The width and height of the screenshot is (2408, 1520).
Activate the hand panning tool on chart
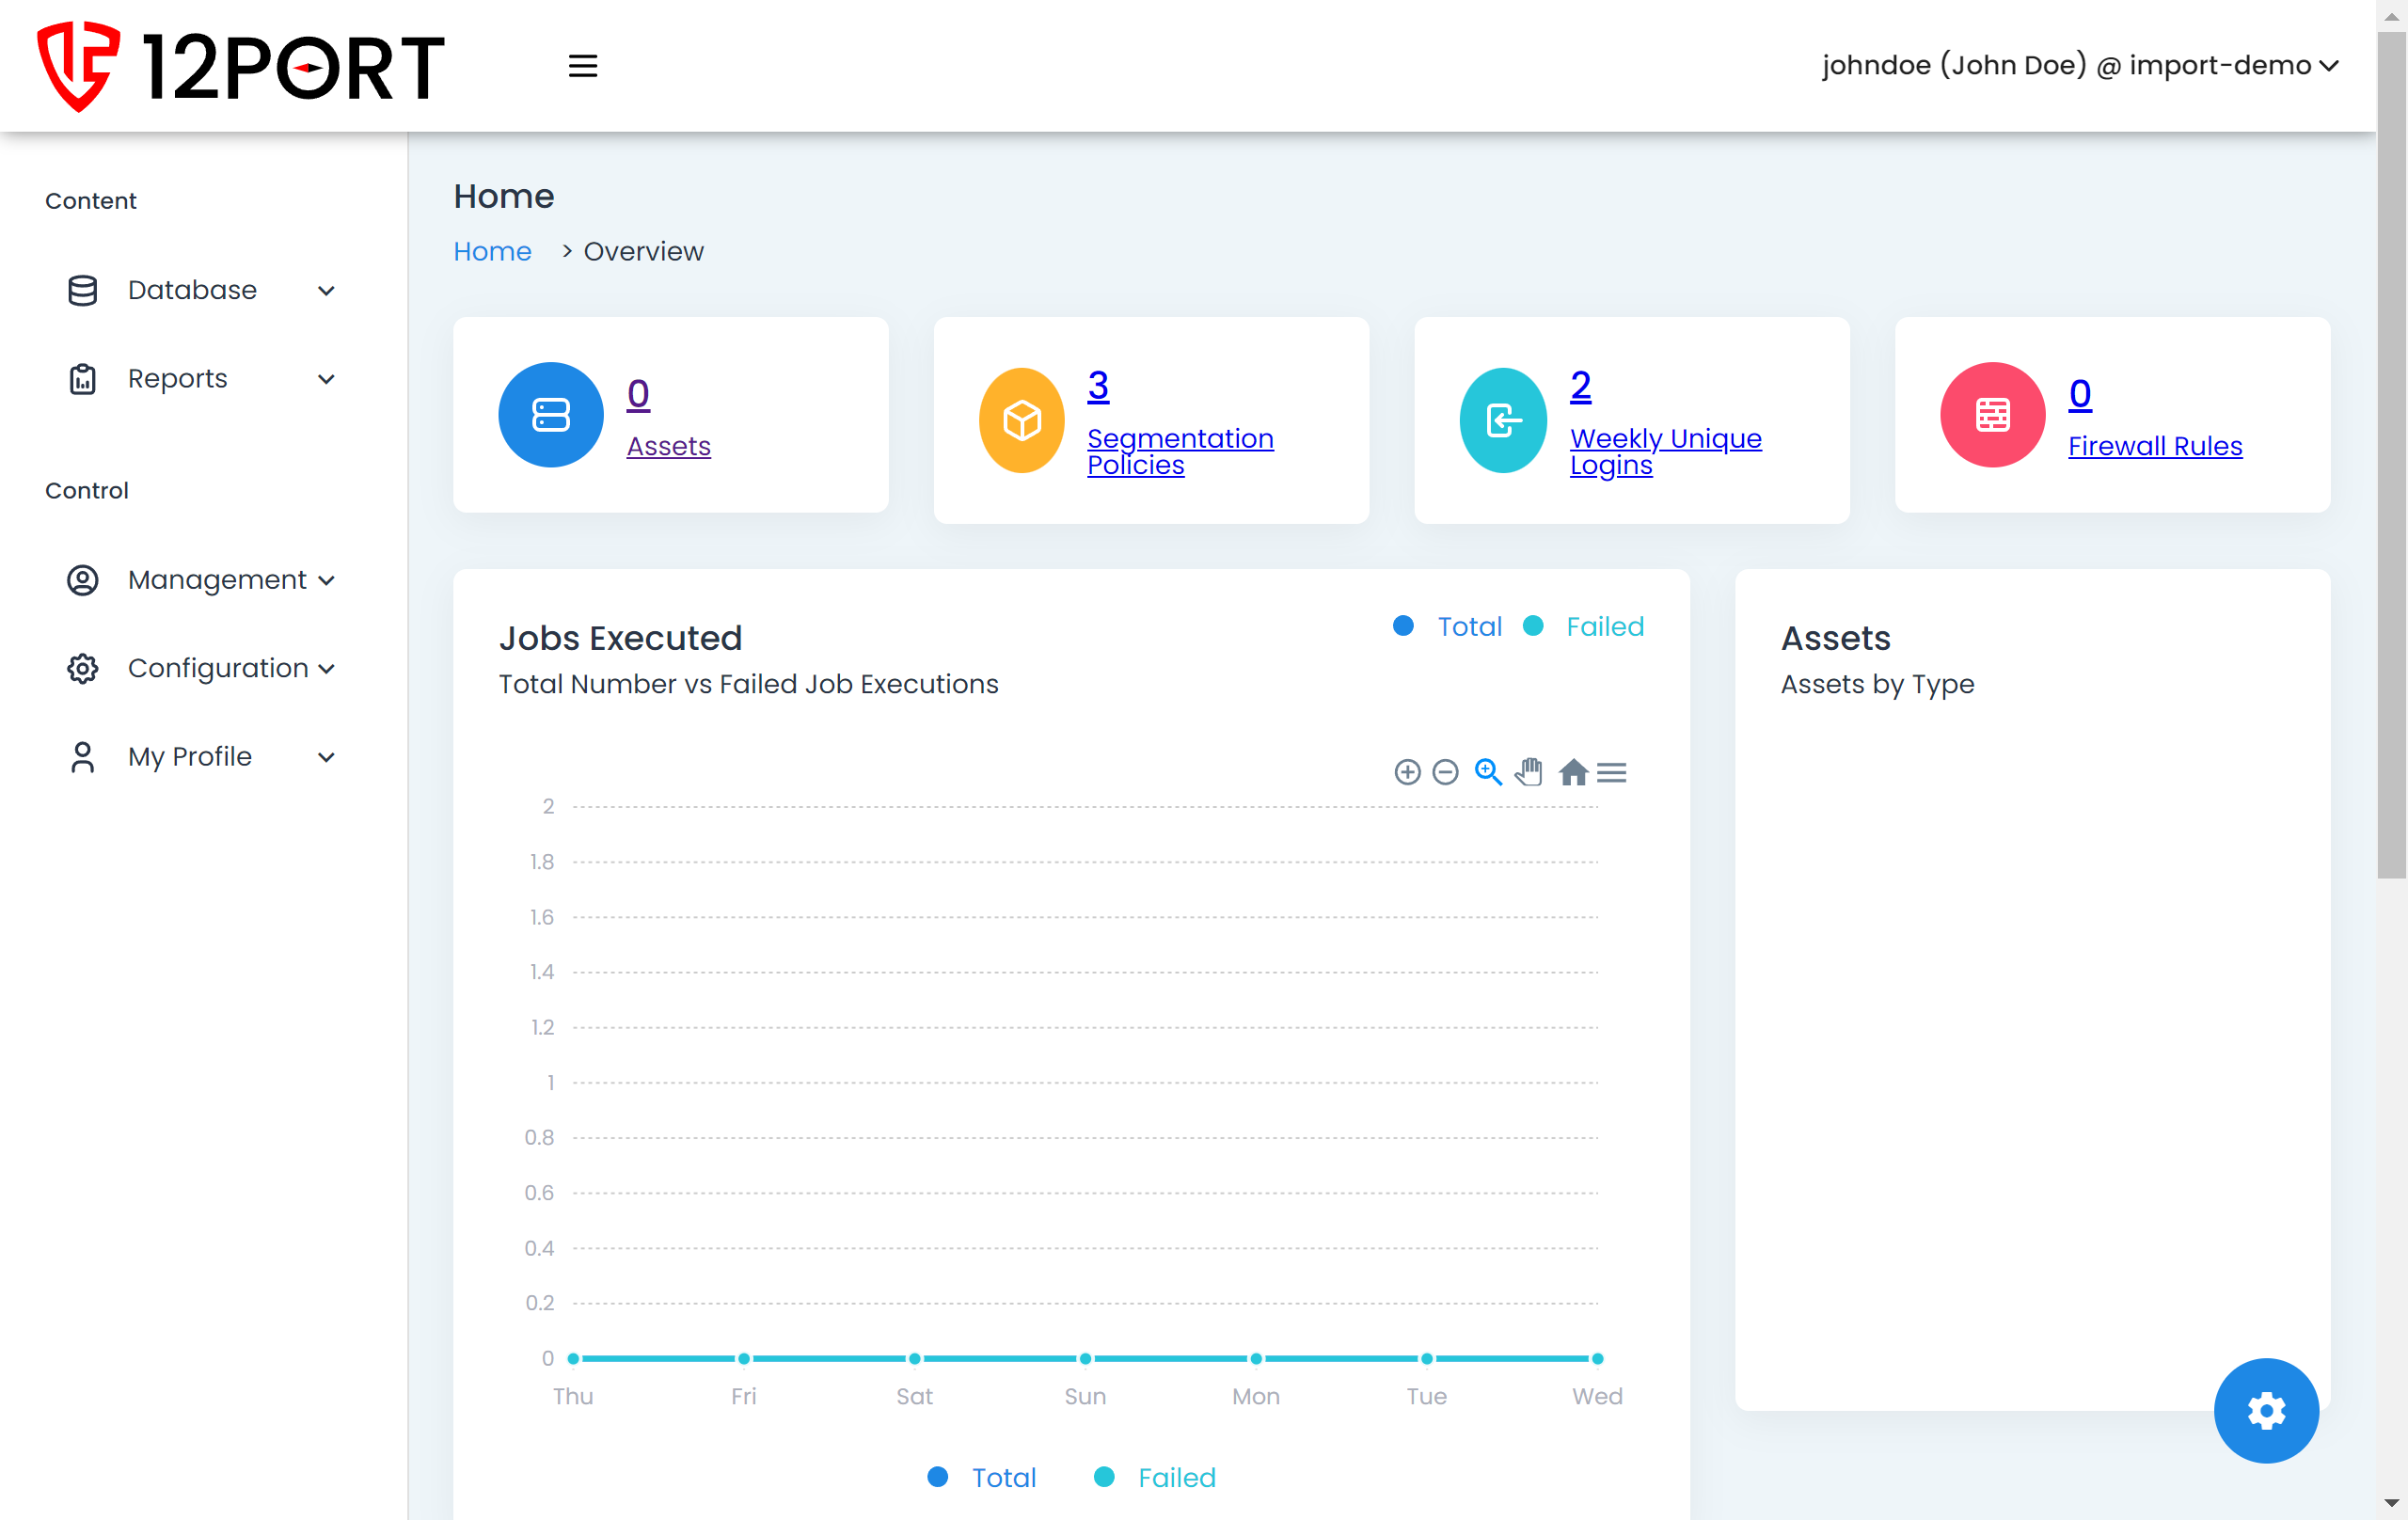(x=1529, y=772)
